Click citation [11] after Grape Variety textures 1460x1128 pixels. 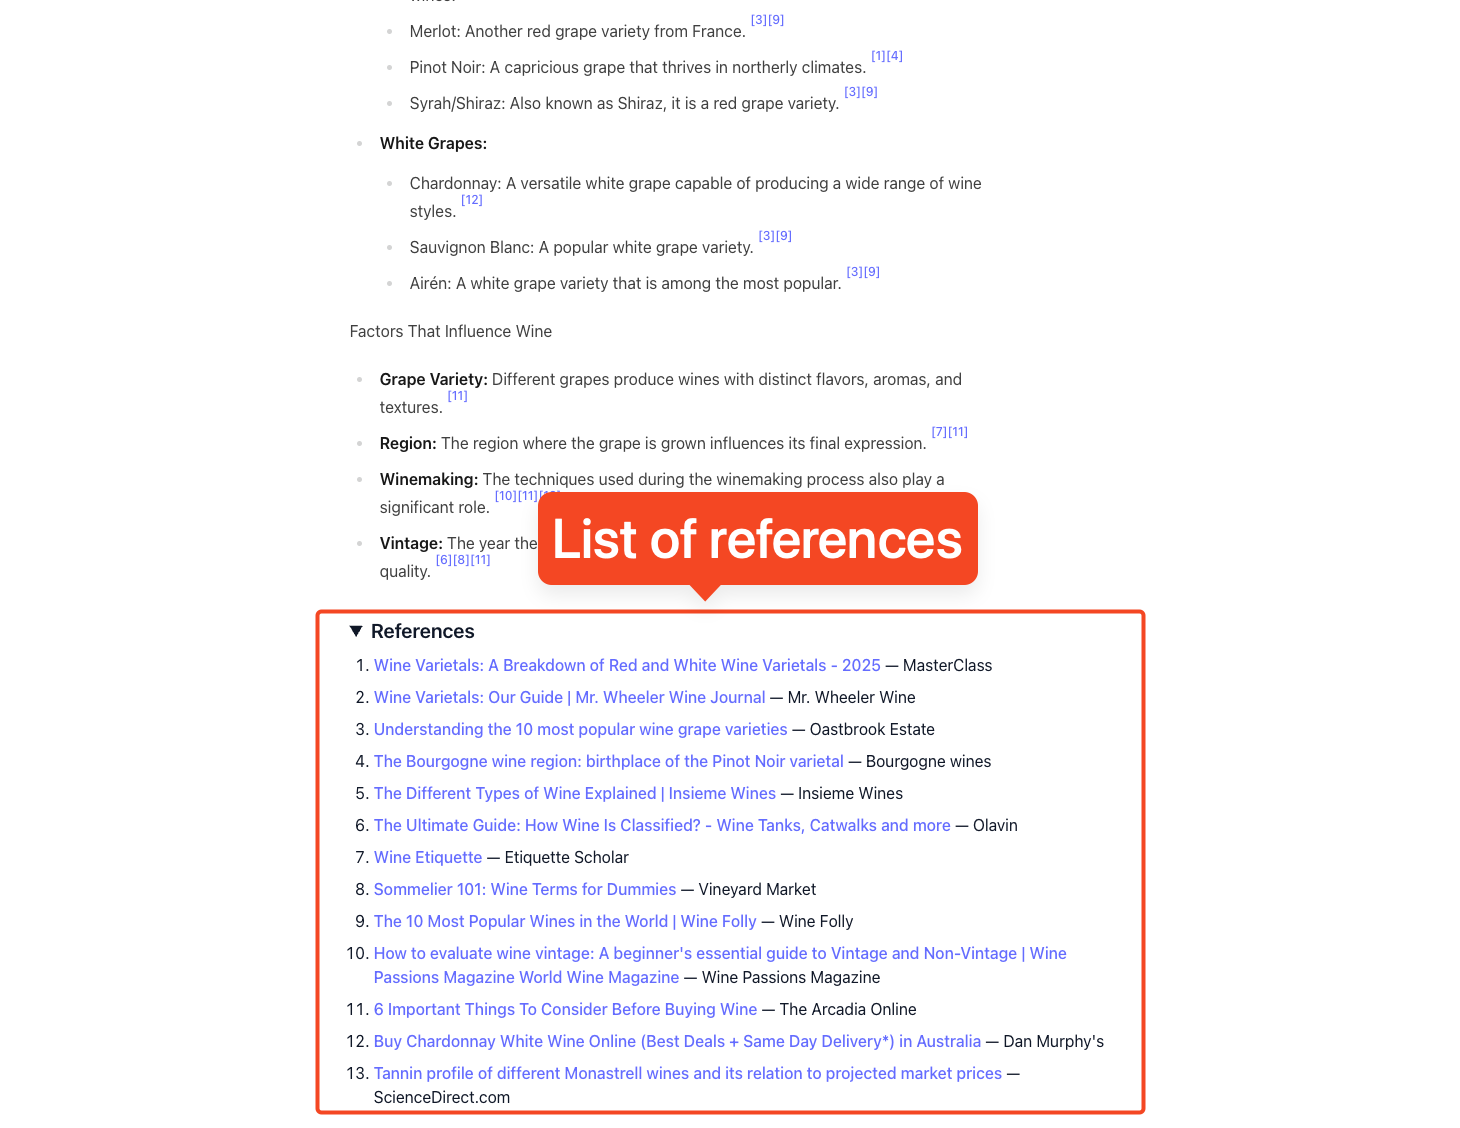tap(458, 396)
